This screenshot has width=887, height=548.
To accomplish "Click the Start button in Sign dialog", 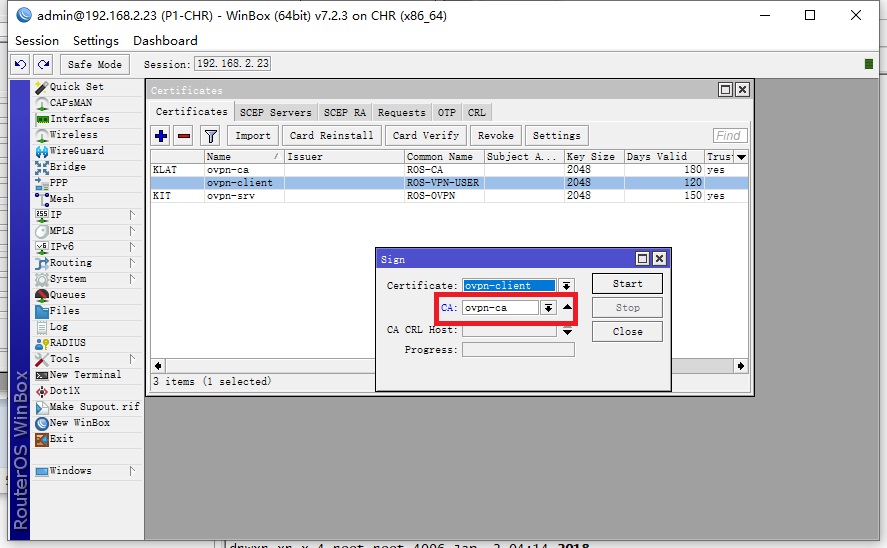I will (x=627, y=284).
